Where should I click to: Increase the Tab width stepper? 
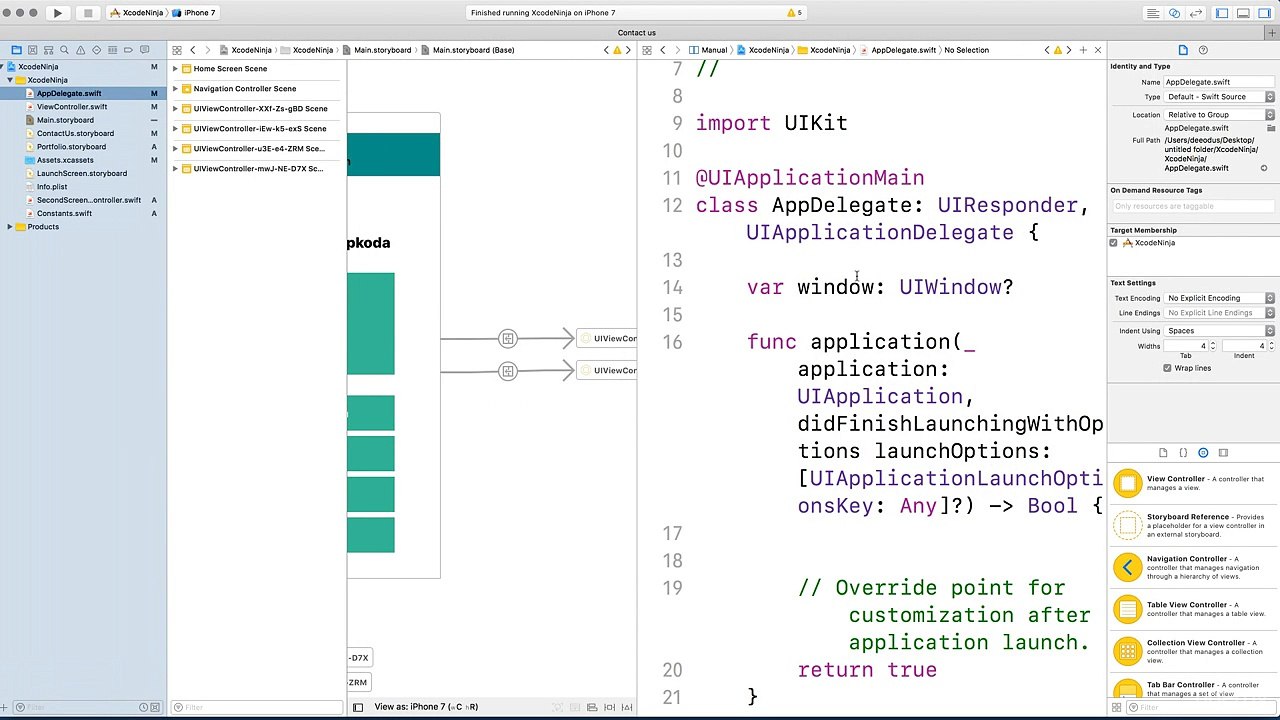[x=1213, y=344]
